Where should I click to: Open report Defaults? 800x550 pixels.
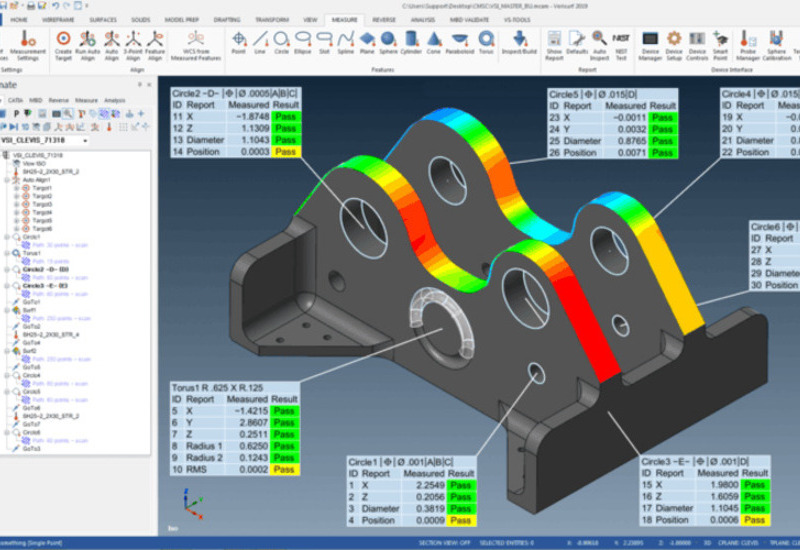coord(577,43)
